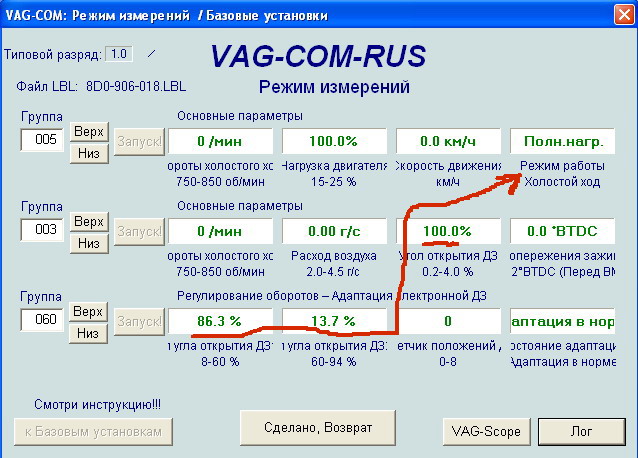Viewport: 638px width, 458px height.
Task: Click Запуск! button for group 003
Action: [x=139, y=231]
